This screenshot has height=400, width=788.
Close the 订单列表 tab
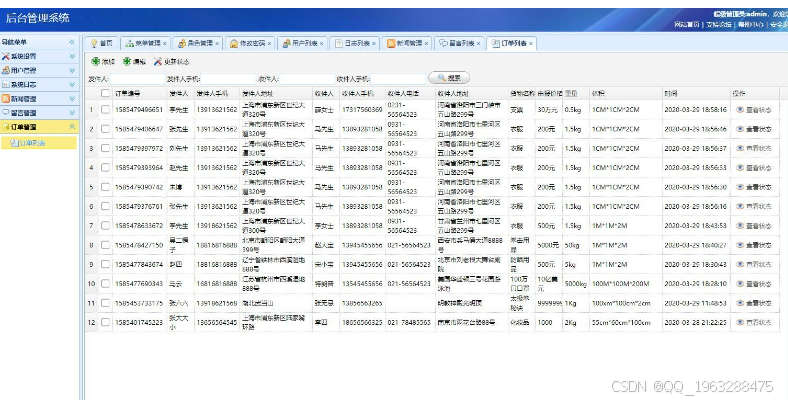pyautogui.click(x=531, y=44)
